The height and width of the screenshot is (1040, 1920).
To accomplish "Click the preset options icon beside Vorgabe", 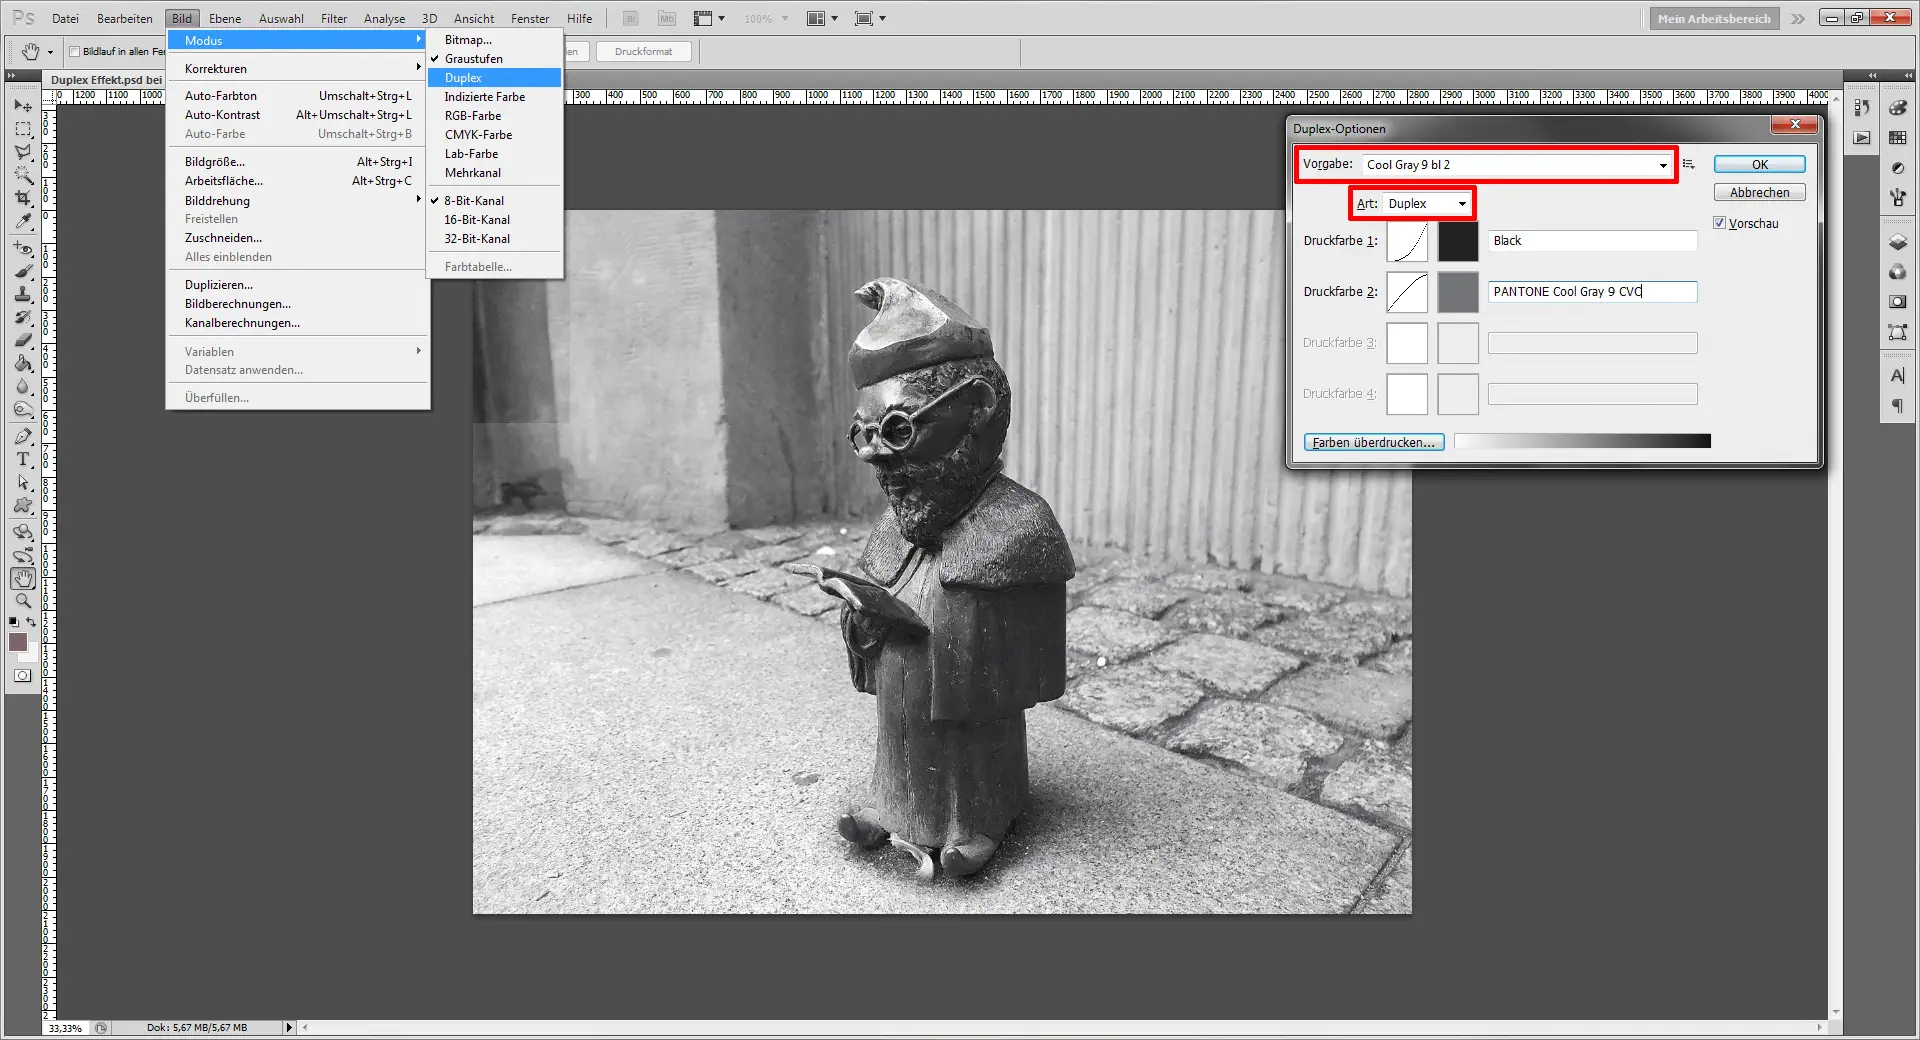I will pos(1689,164).
